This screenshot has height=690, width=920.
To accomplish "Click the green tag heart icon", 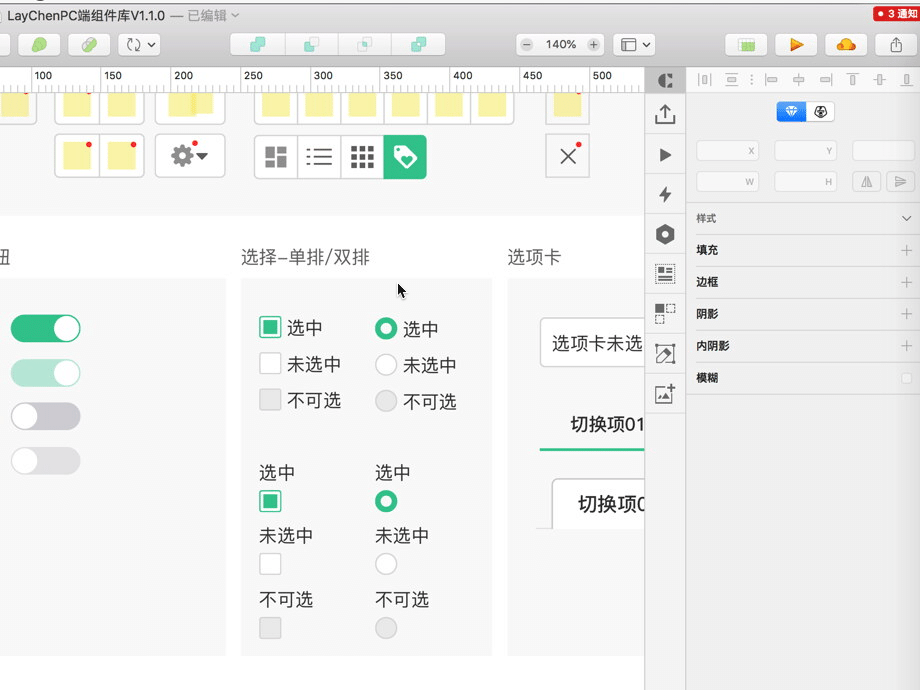I will coord(405,157).
